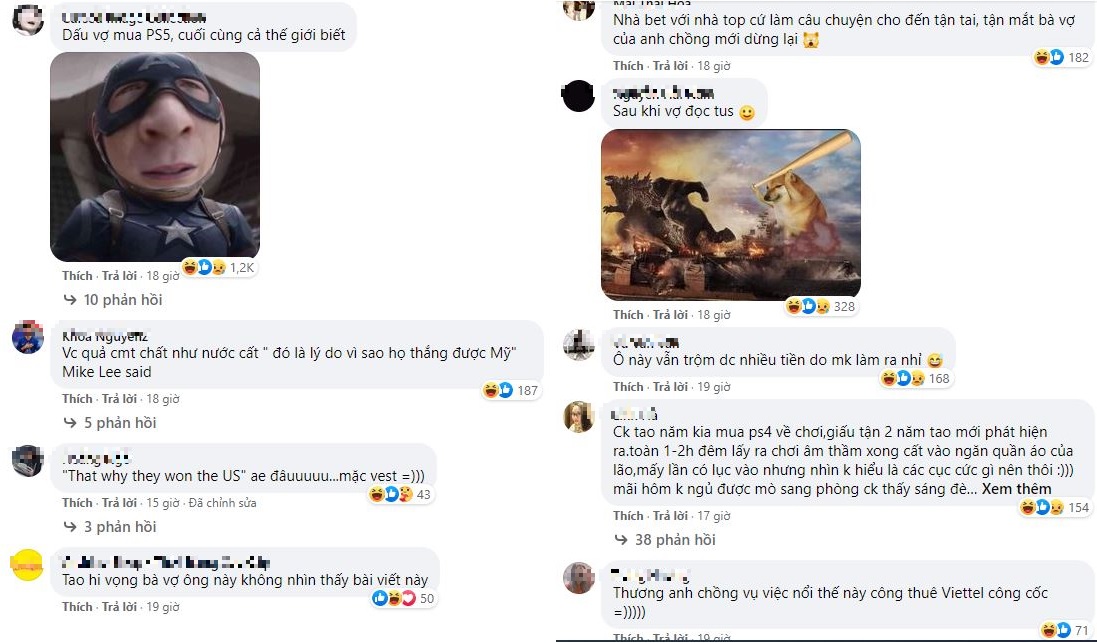Viewport: 1097px width, 643px height.
Task: Click Thích under Viettel công cốc comment
Action: point(628,637)
